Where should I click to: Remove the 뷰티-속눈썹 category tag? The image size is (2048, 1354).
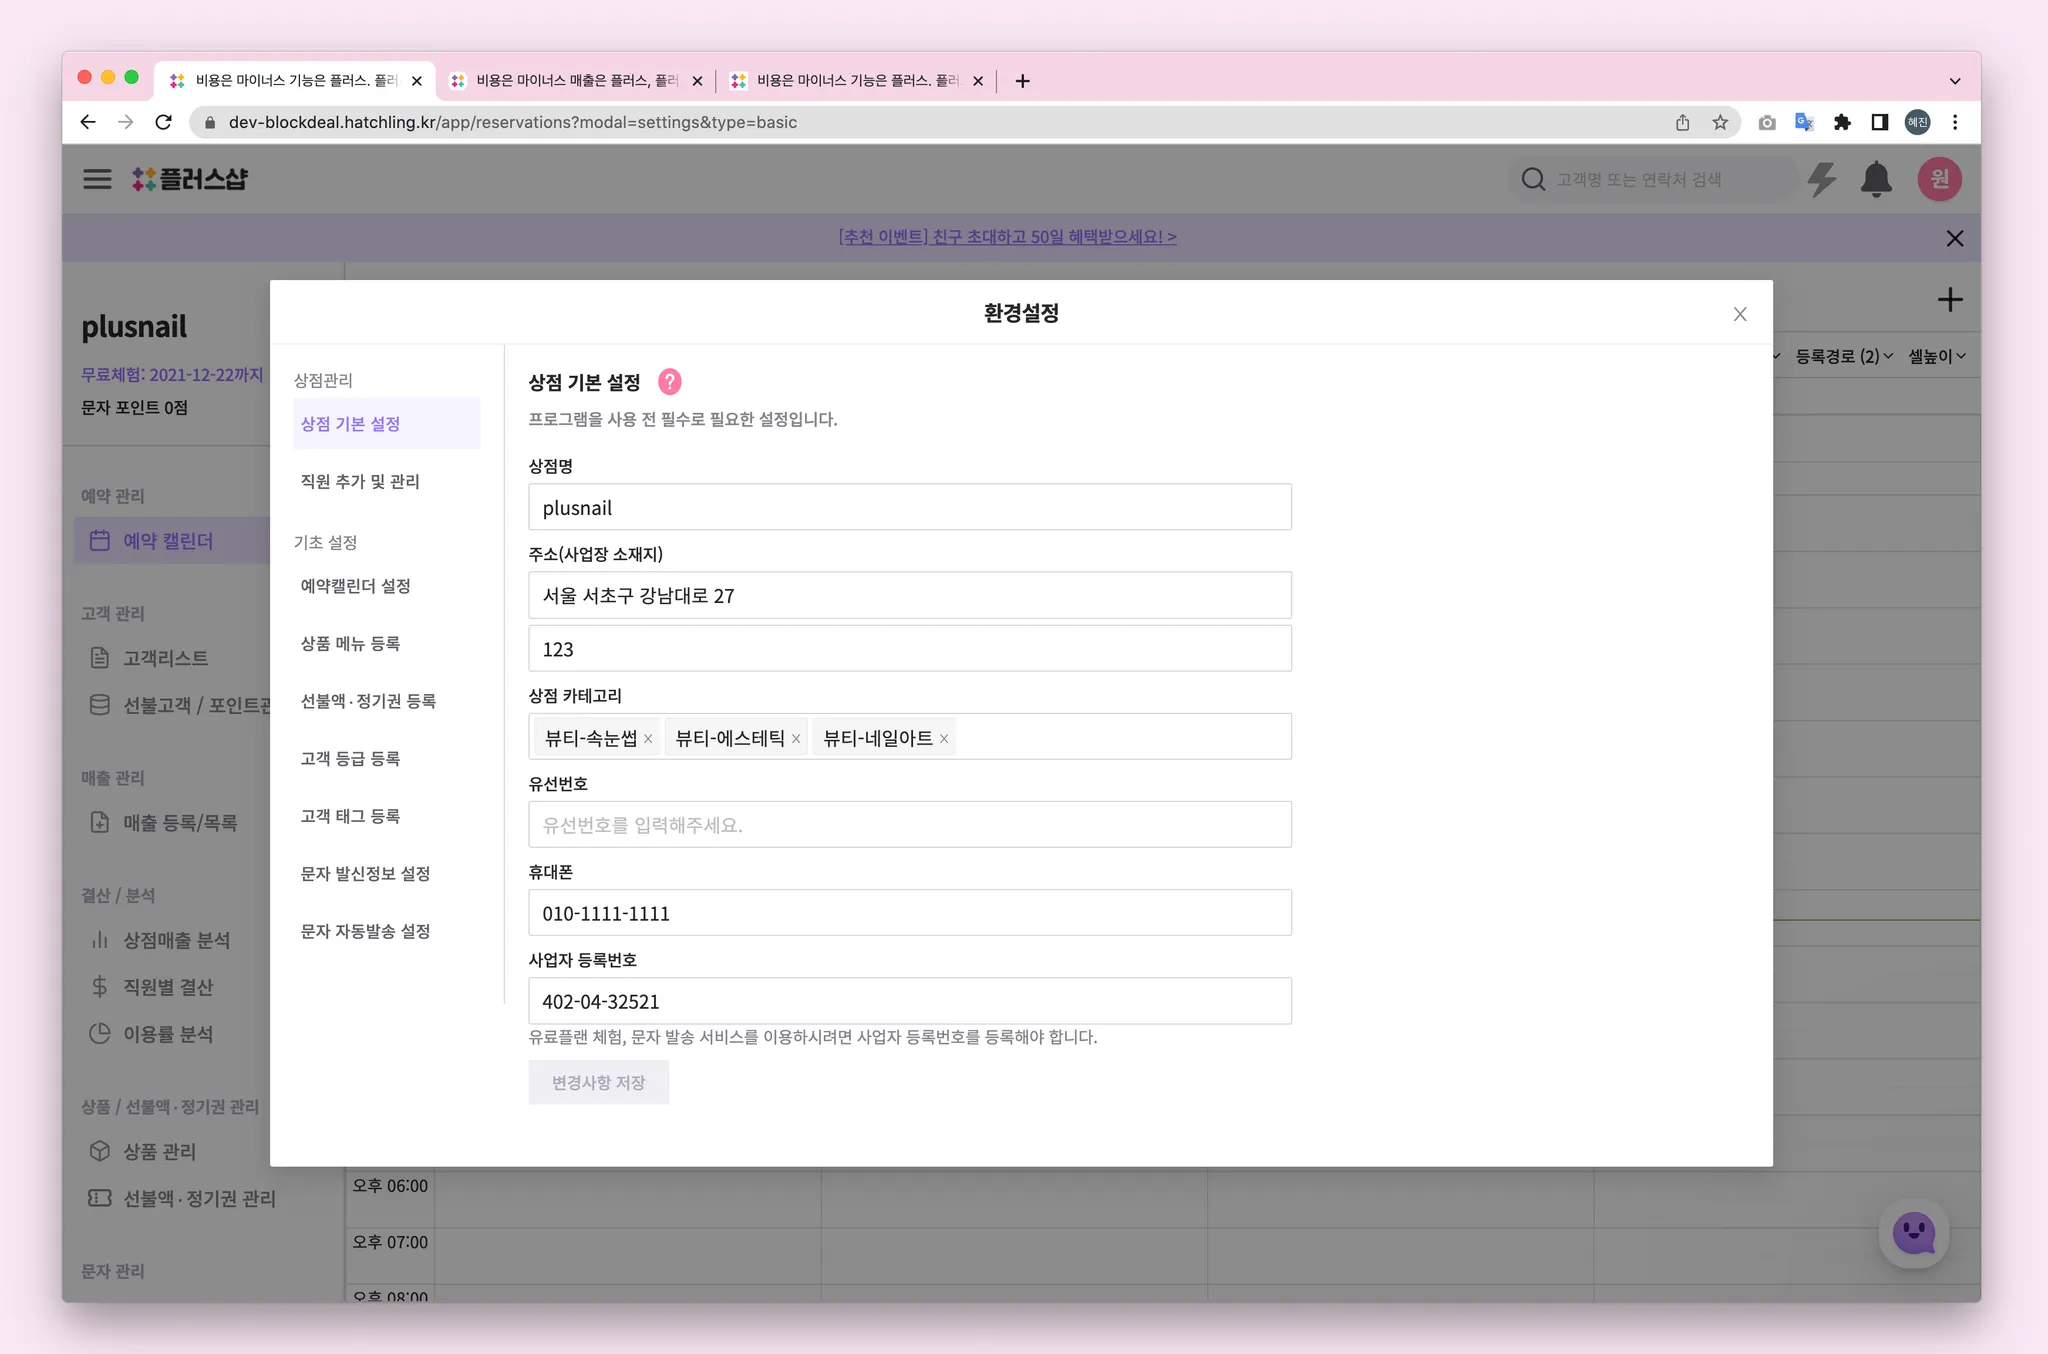point(648,739)
